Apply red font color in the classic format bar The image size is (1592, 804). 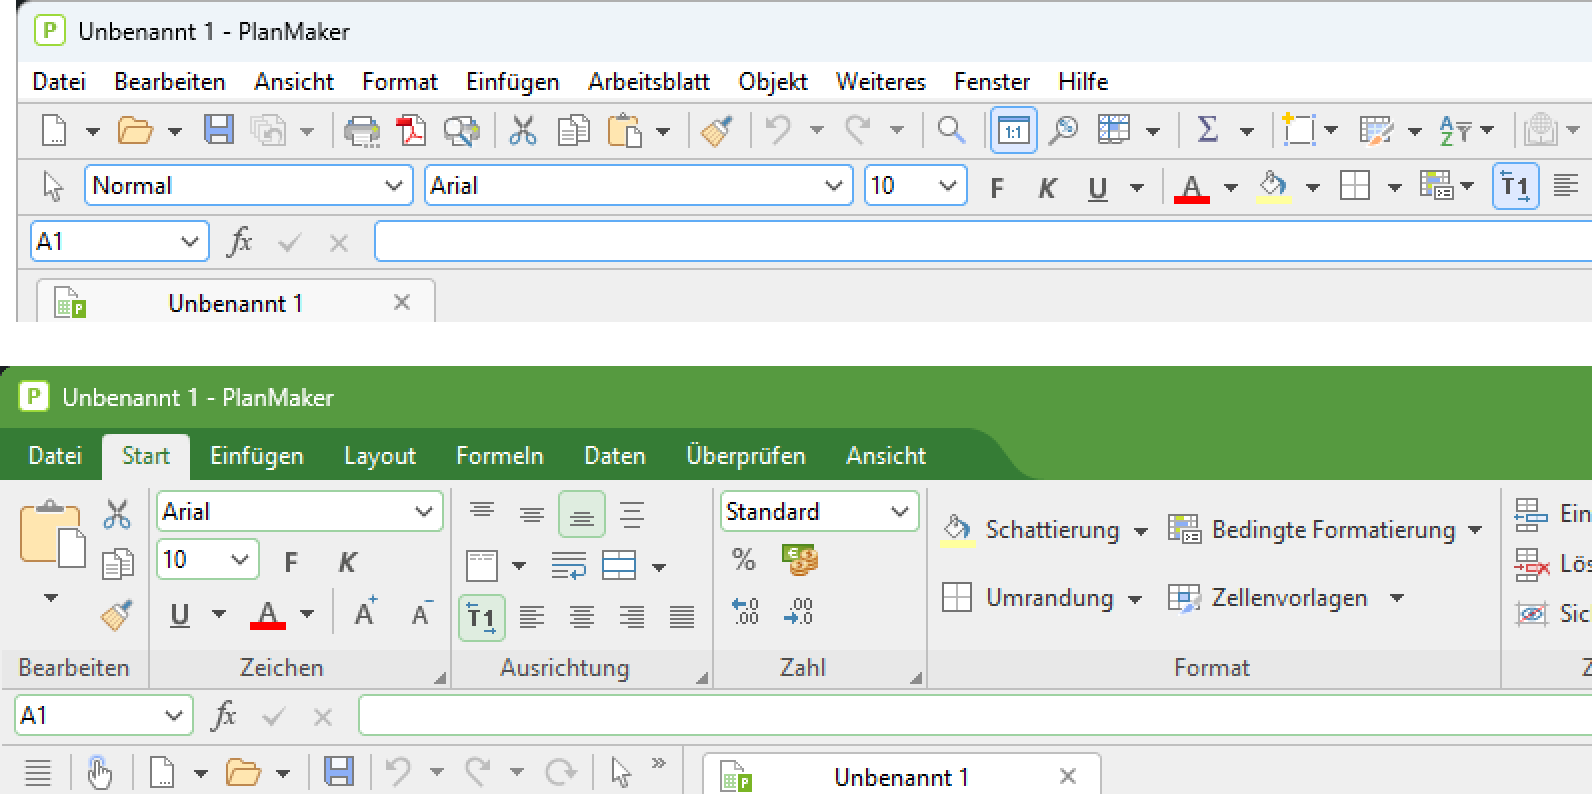coord(1192,187)
